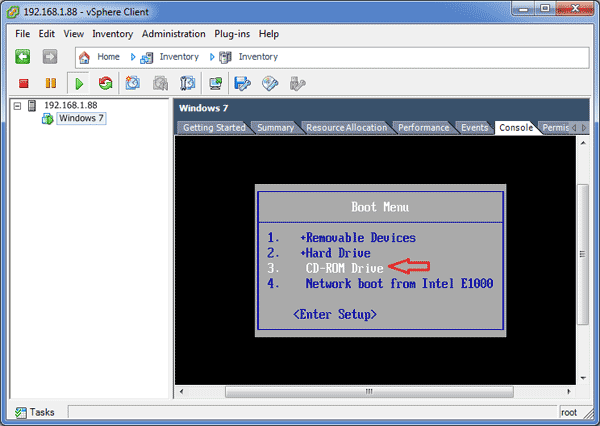Select the Windows 7 virtual machine in the tree
The image size is (600, 426).
click(x=80, y=119)
